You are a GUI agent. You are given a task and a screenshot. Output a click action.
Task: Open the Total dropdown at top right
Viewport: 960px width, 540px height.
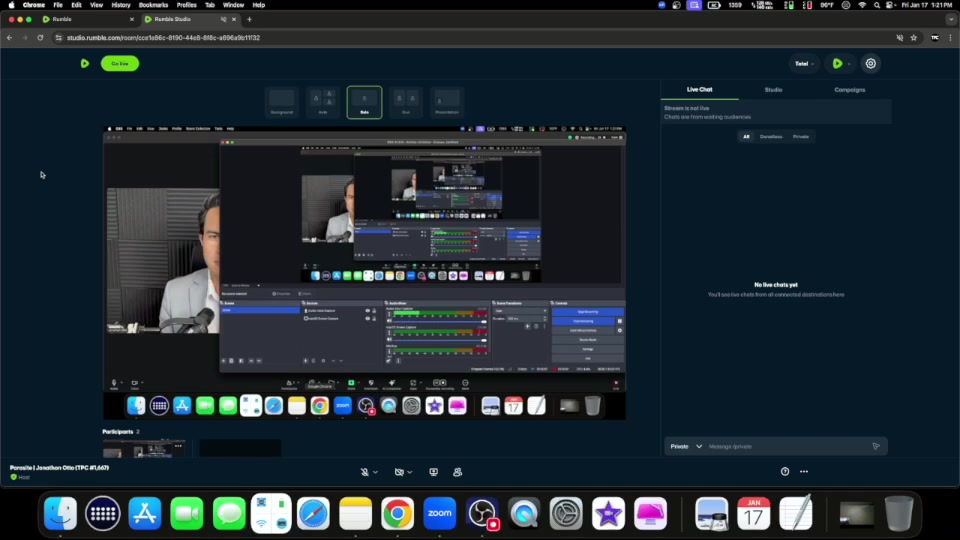click(804, 63)
